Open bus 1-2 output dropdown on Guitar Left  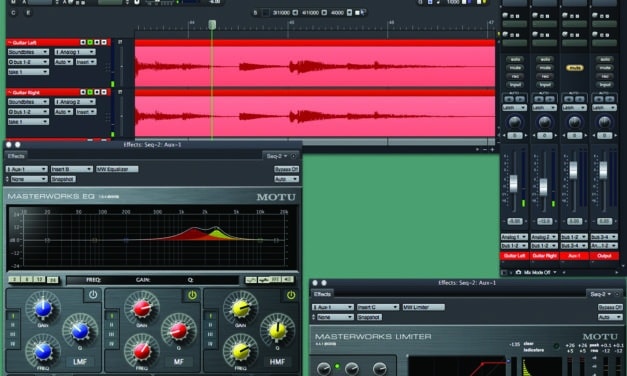click(28, 62)
